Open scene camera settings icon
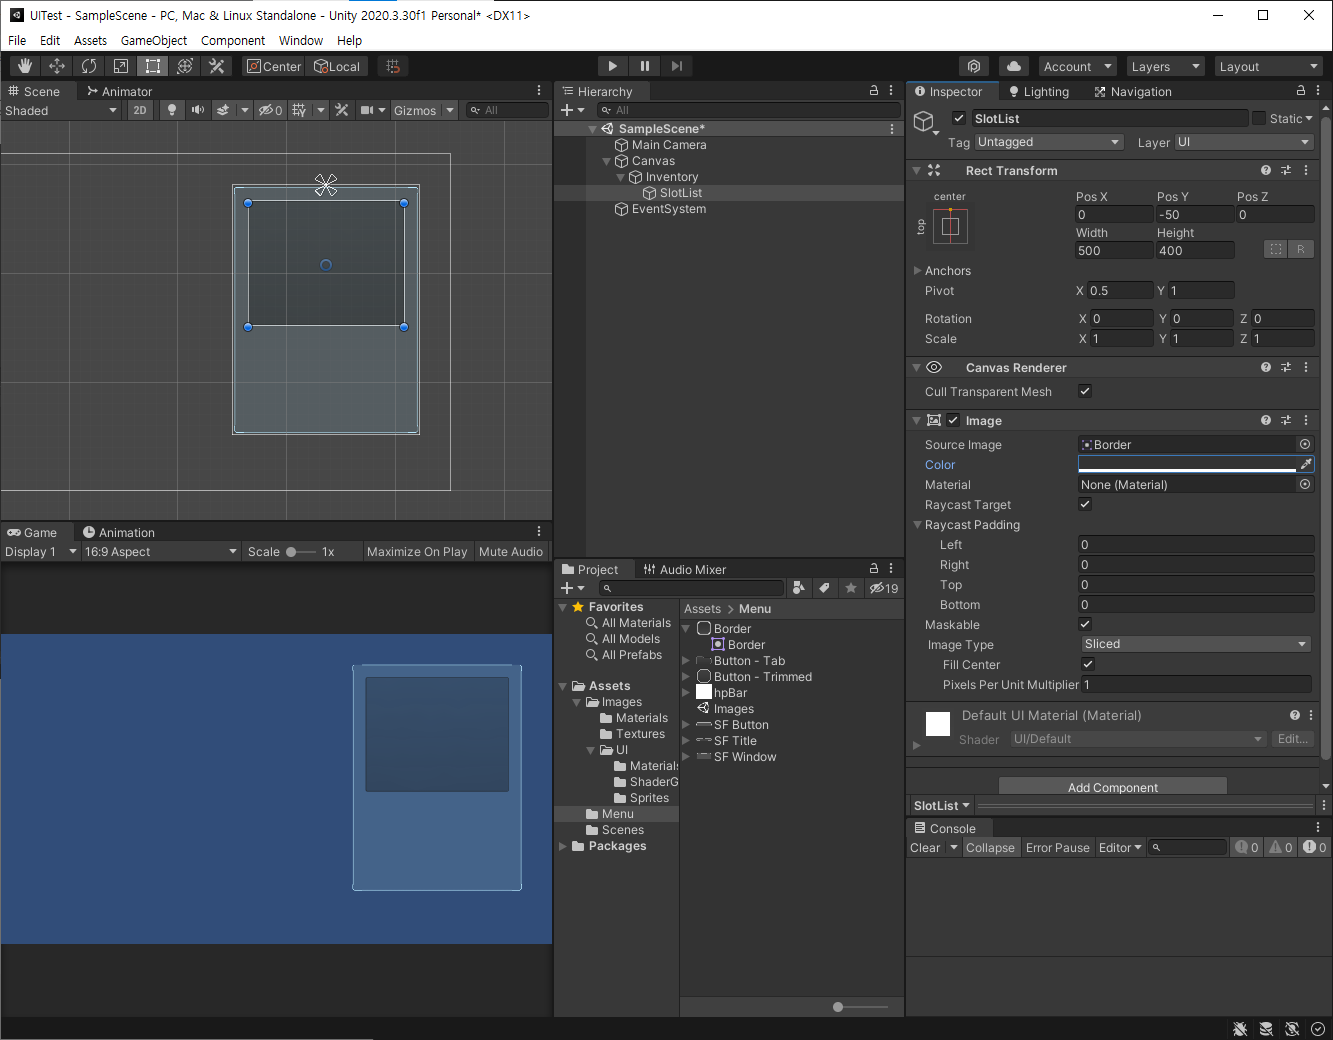Viewport: 1333px width, 1040px height. [367, 110]
